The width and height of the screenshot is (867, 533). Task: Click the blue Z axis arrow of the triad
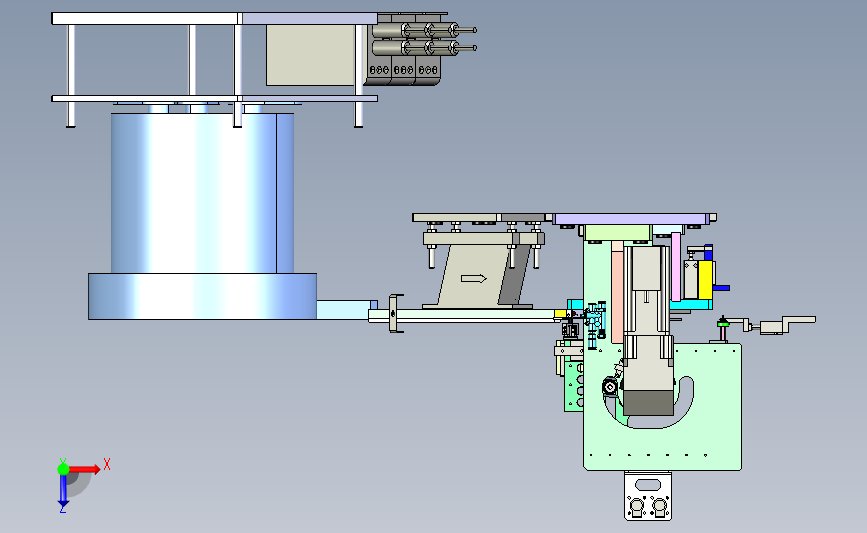point(63,490)
